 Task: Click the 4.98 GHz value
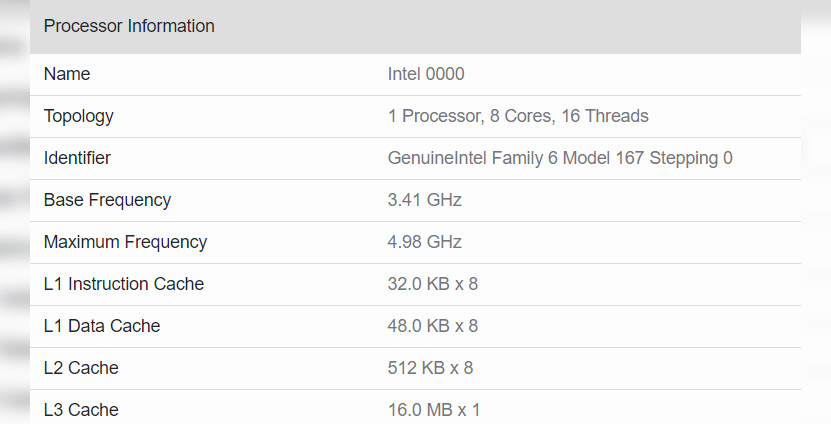(425, 242)
